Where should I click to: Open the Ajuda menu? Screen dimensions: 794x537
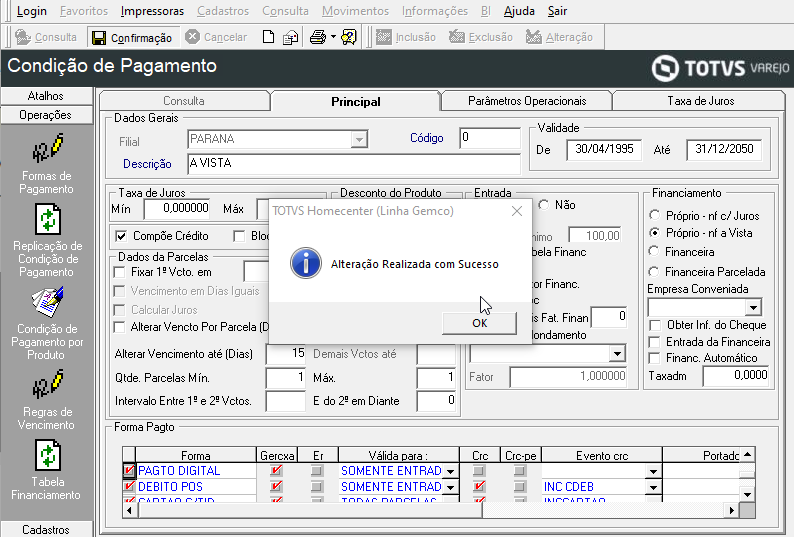pos(519,11)
